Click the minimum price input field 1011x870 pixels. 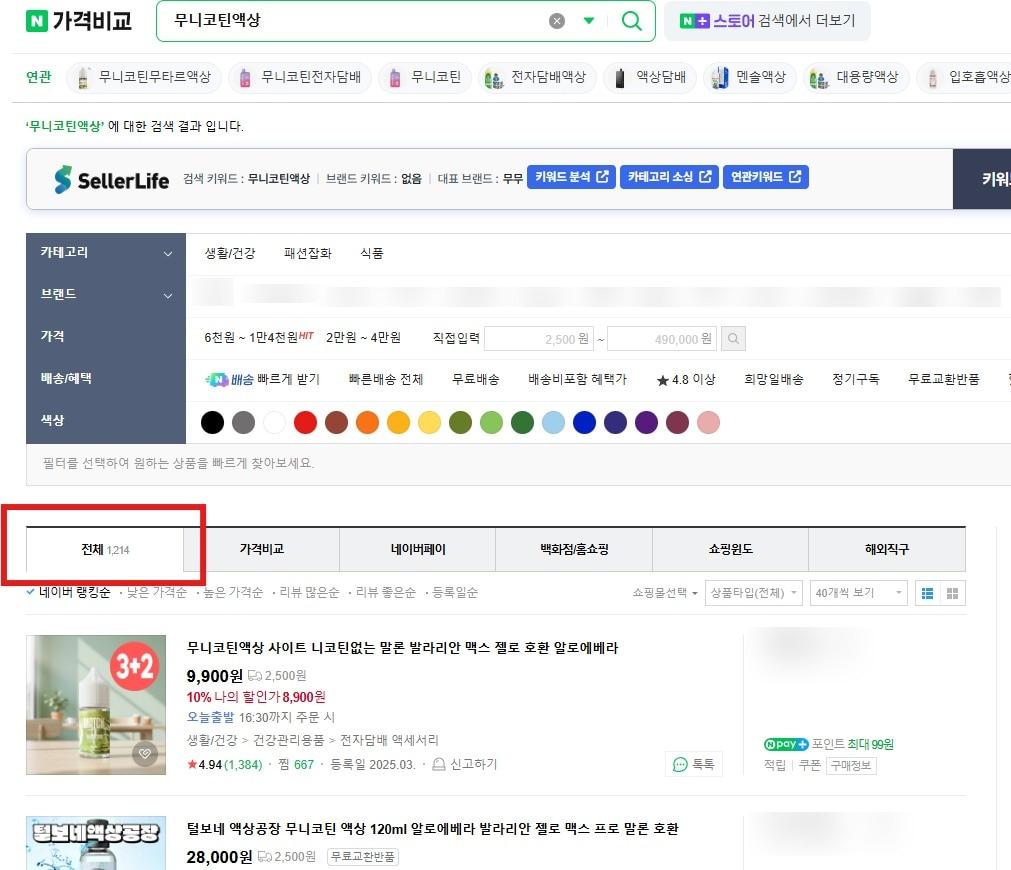point(540,340)
